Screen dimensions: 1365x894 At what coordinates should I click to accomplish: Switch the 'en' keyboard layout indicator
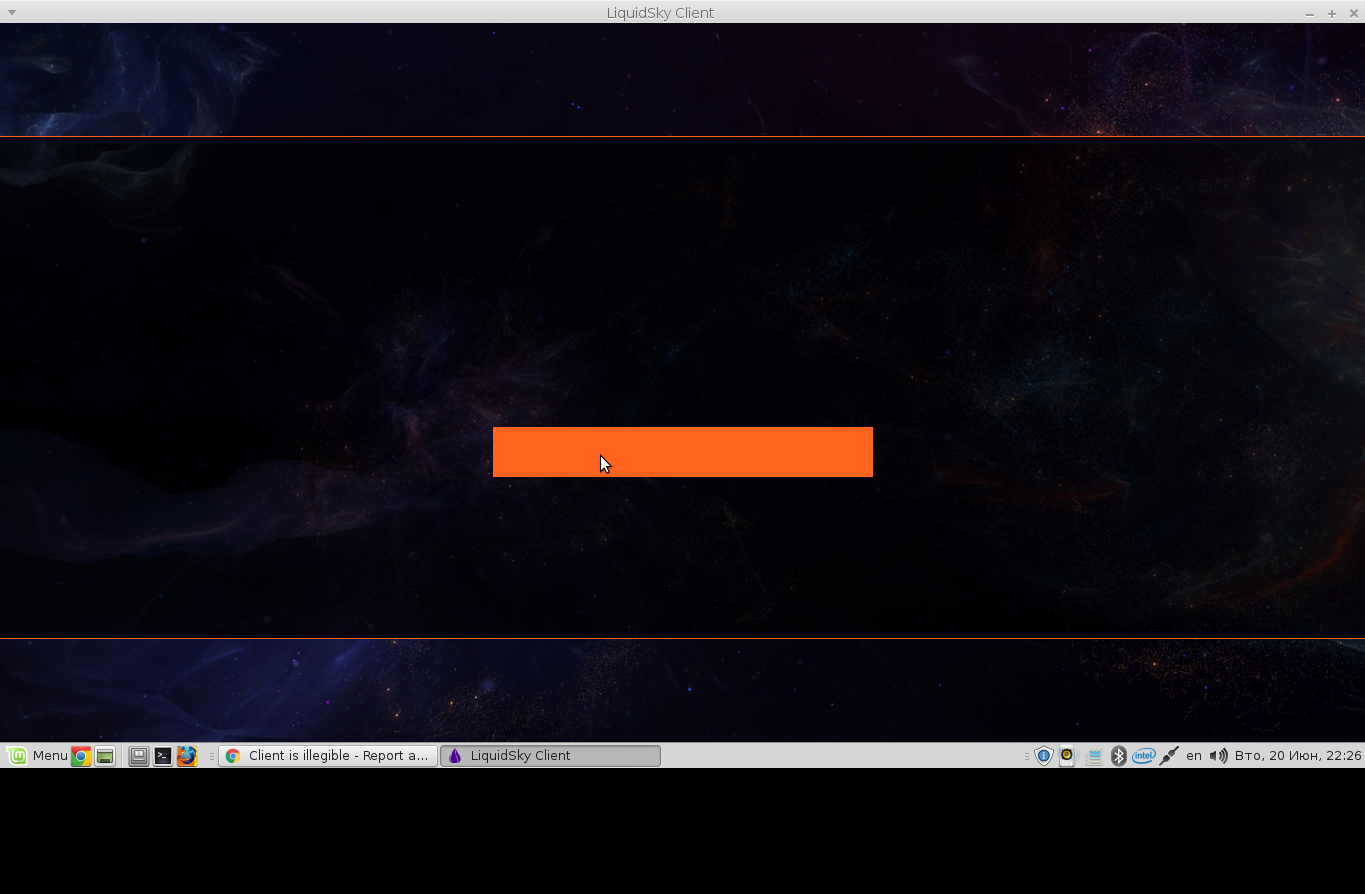pos(1193,756)
